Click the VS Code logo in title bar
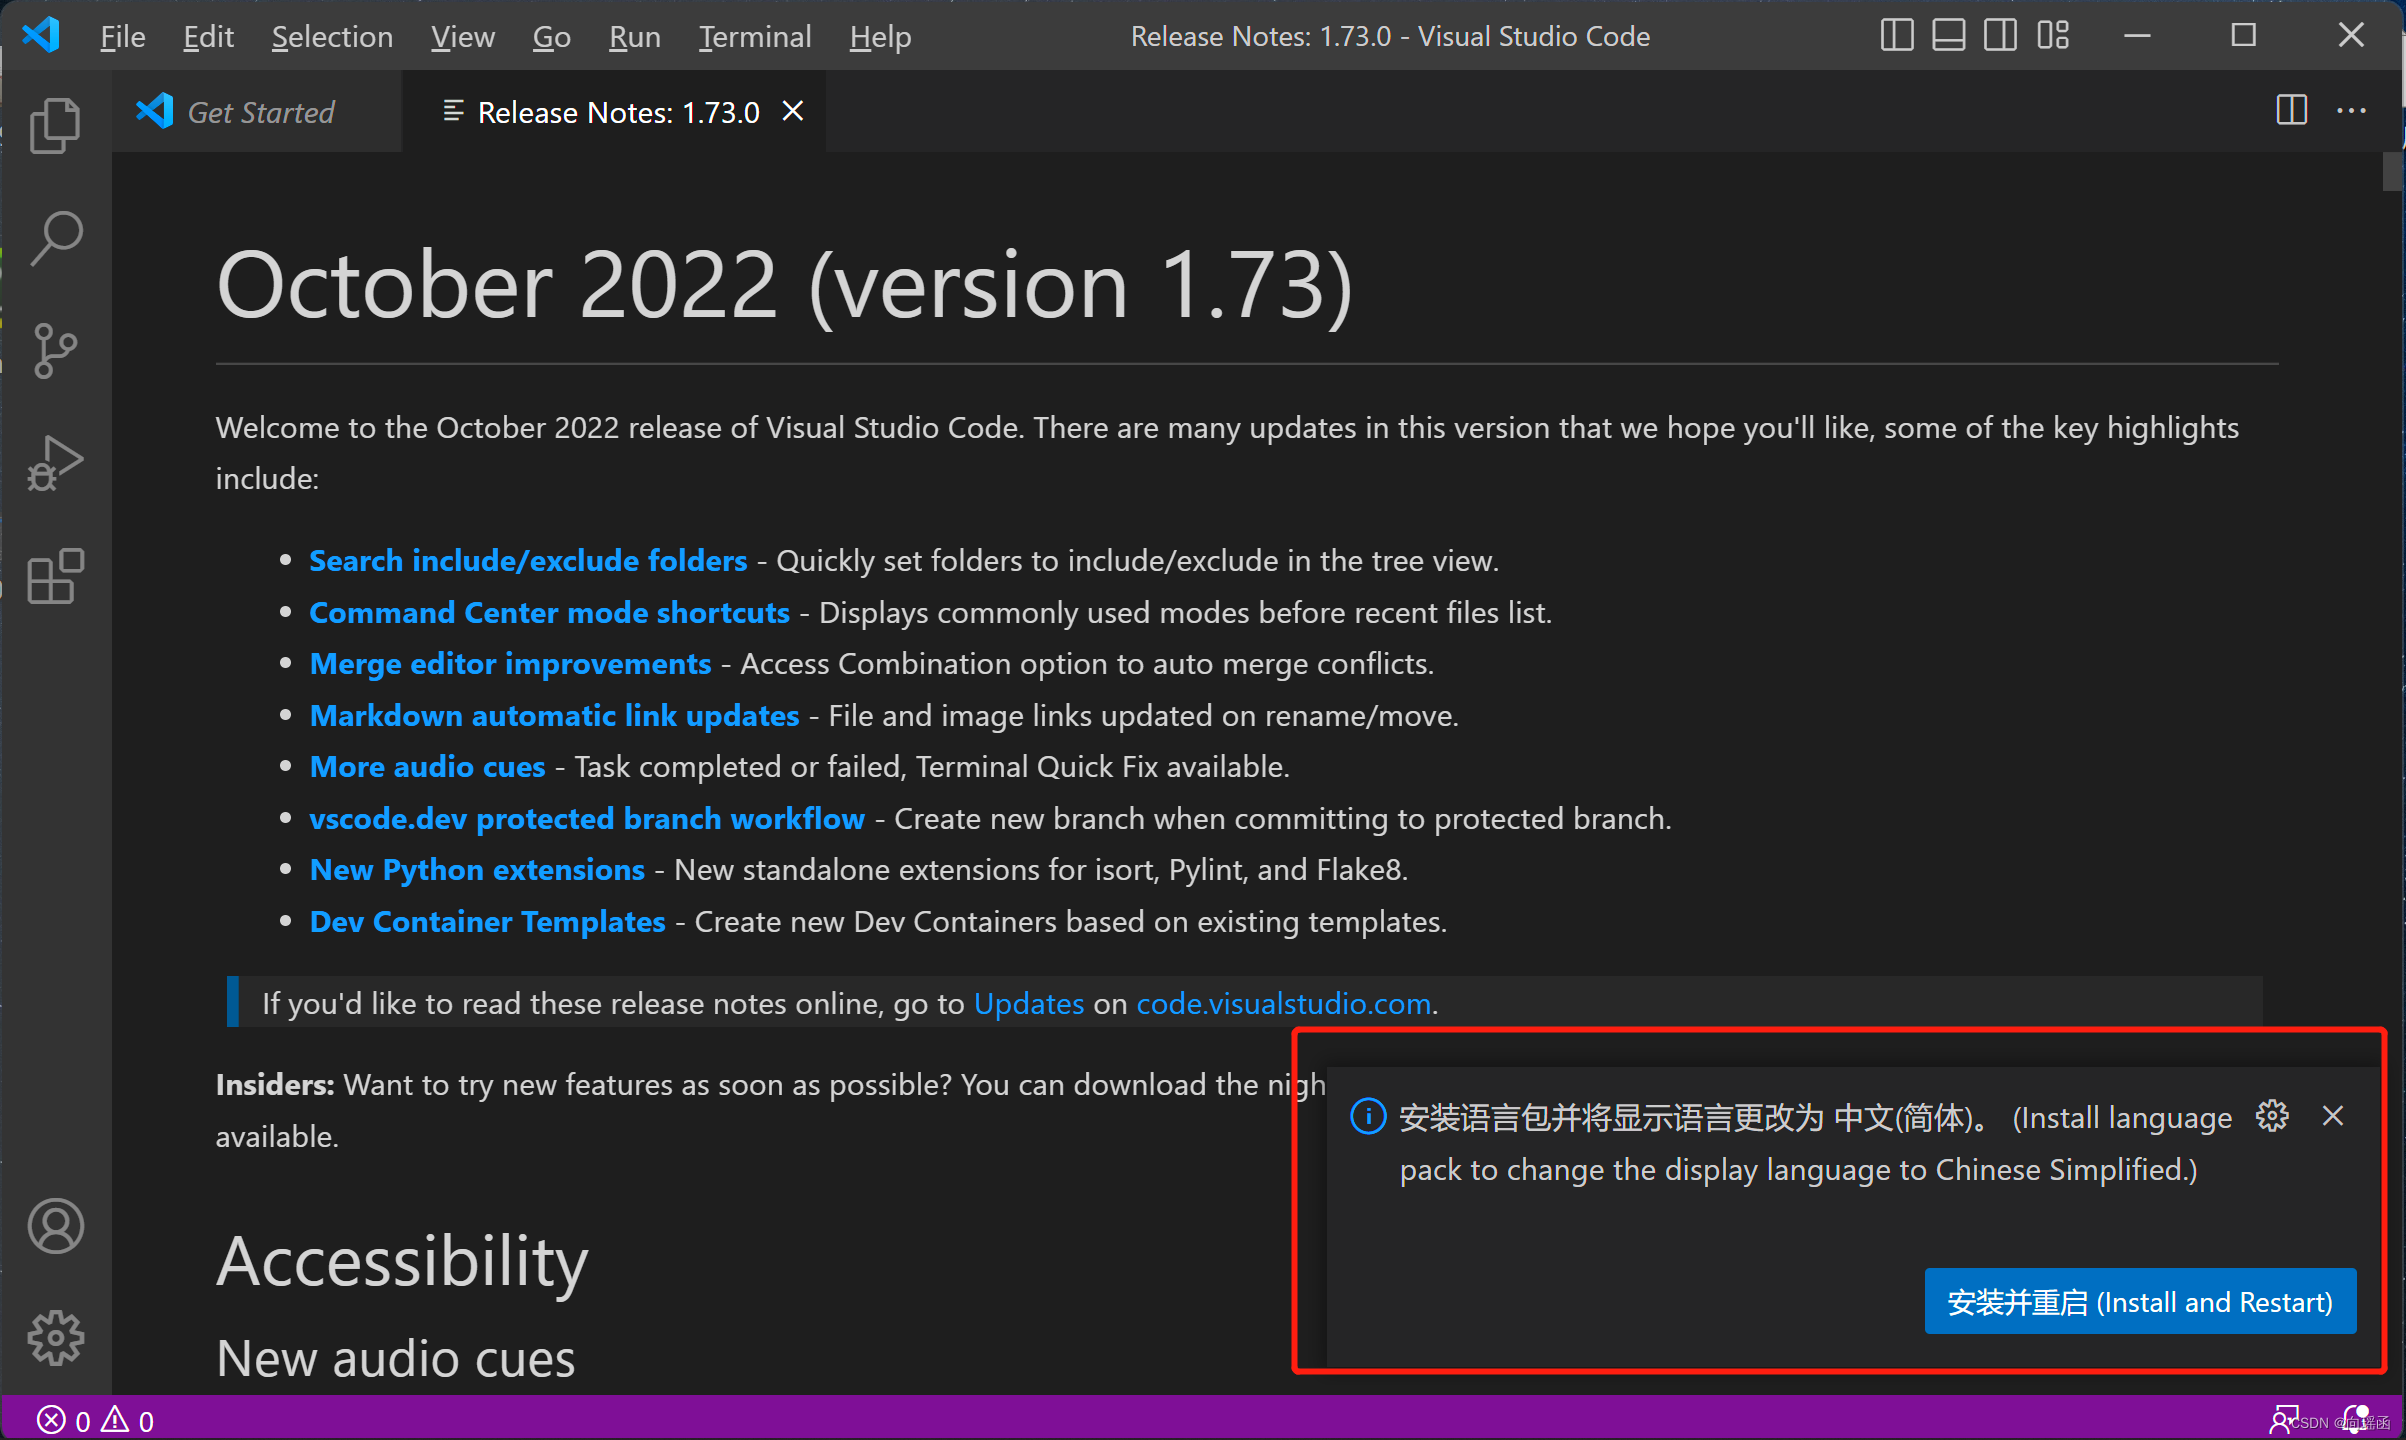2406x1440 pixels. point(41,36)
